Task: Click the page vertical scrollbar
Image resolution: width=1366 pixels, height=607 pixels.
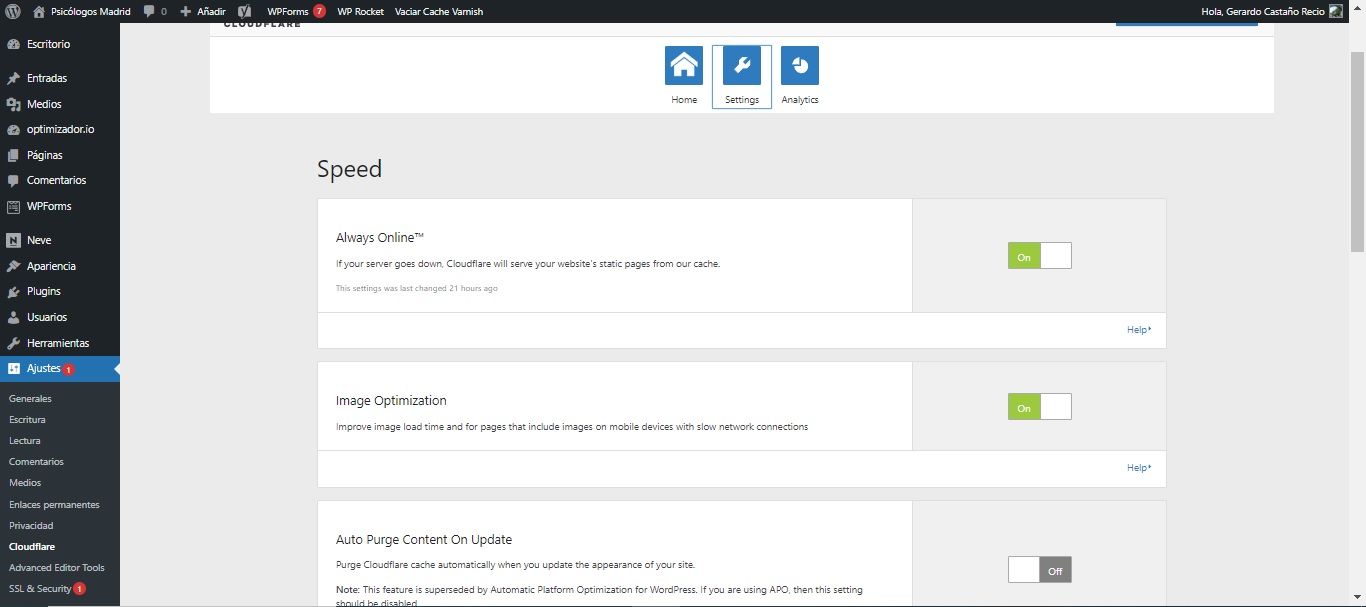Action: [x=1357, y=150]
